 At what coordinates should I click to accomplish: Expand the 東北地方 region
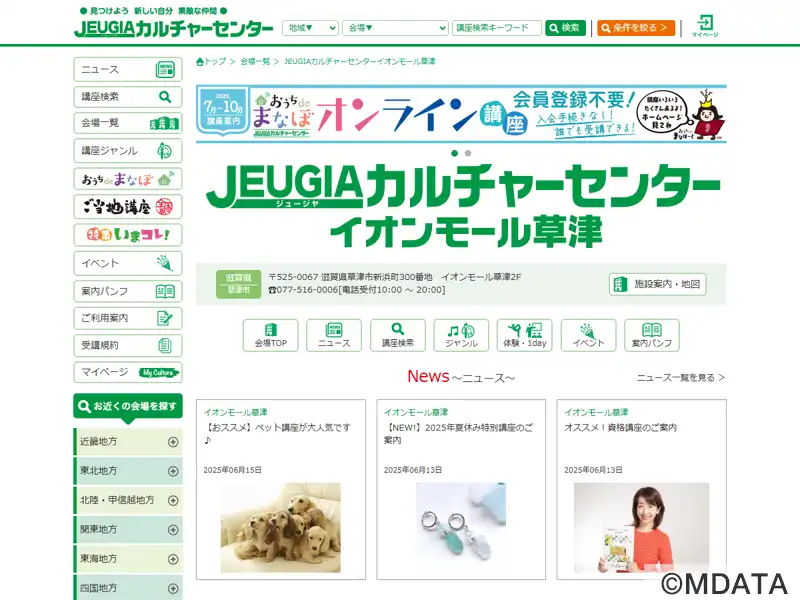[128, 471]
